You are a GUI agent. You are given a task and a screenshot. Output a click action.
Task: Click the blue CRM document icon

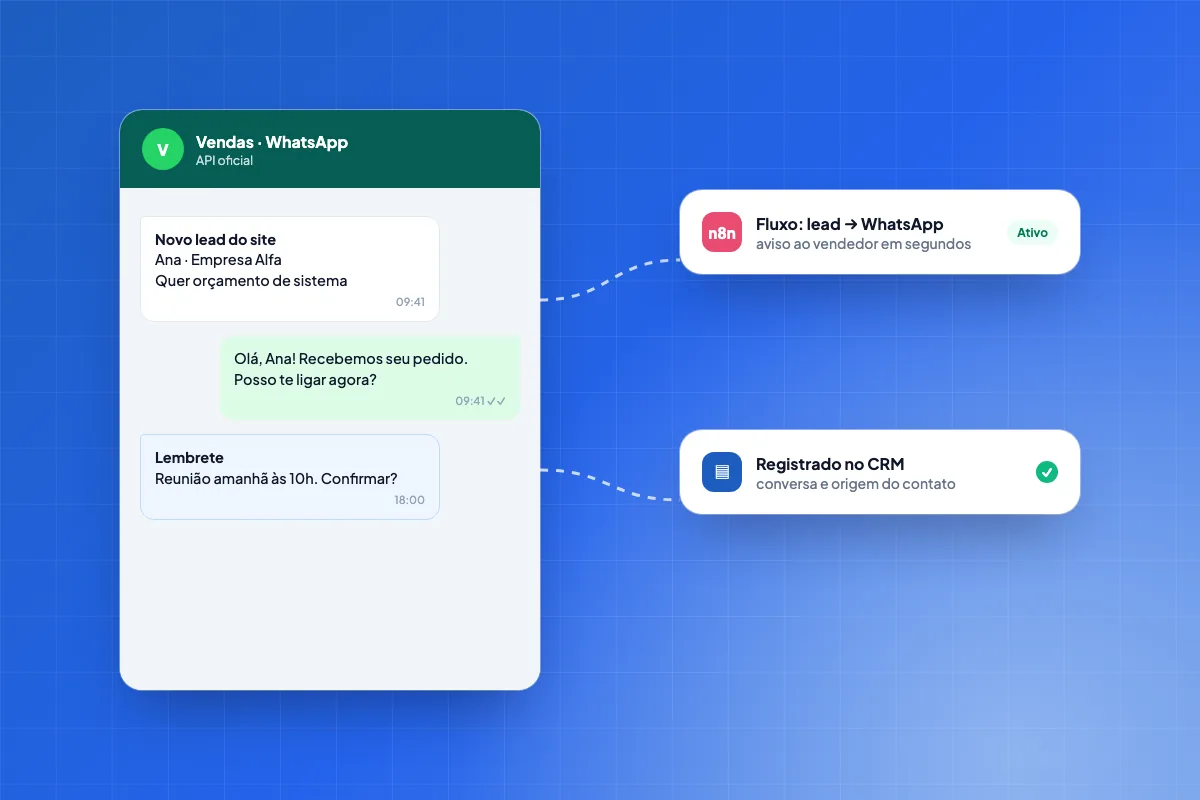point(722,472)
